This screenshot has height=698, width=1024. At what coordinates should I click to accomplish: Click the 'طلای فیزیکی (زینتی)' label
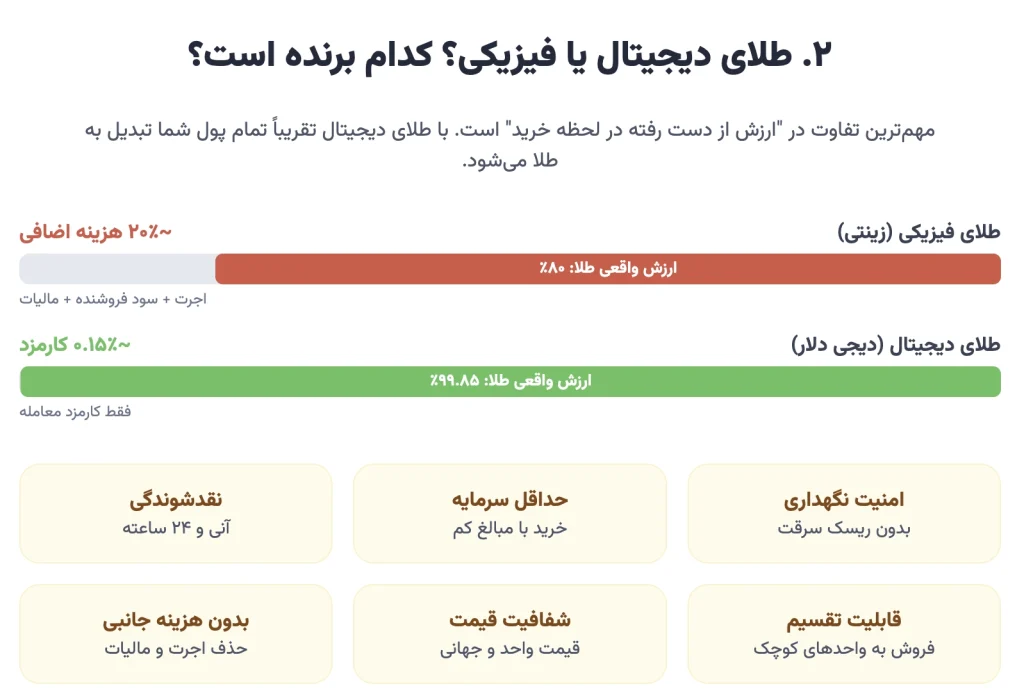pyautogui.click(x=919, y=233)
